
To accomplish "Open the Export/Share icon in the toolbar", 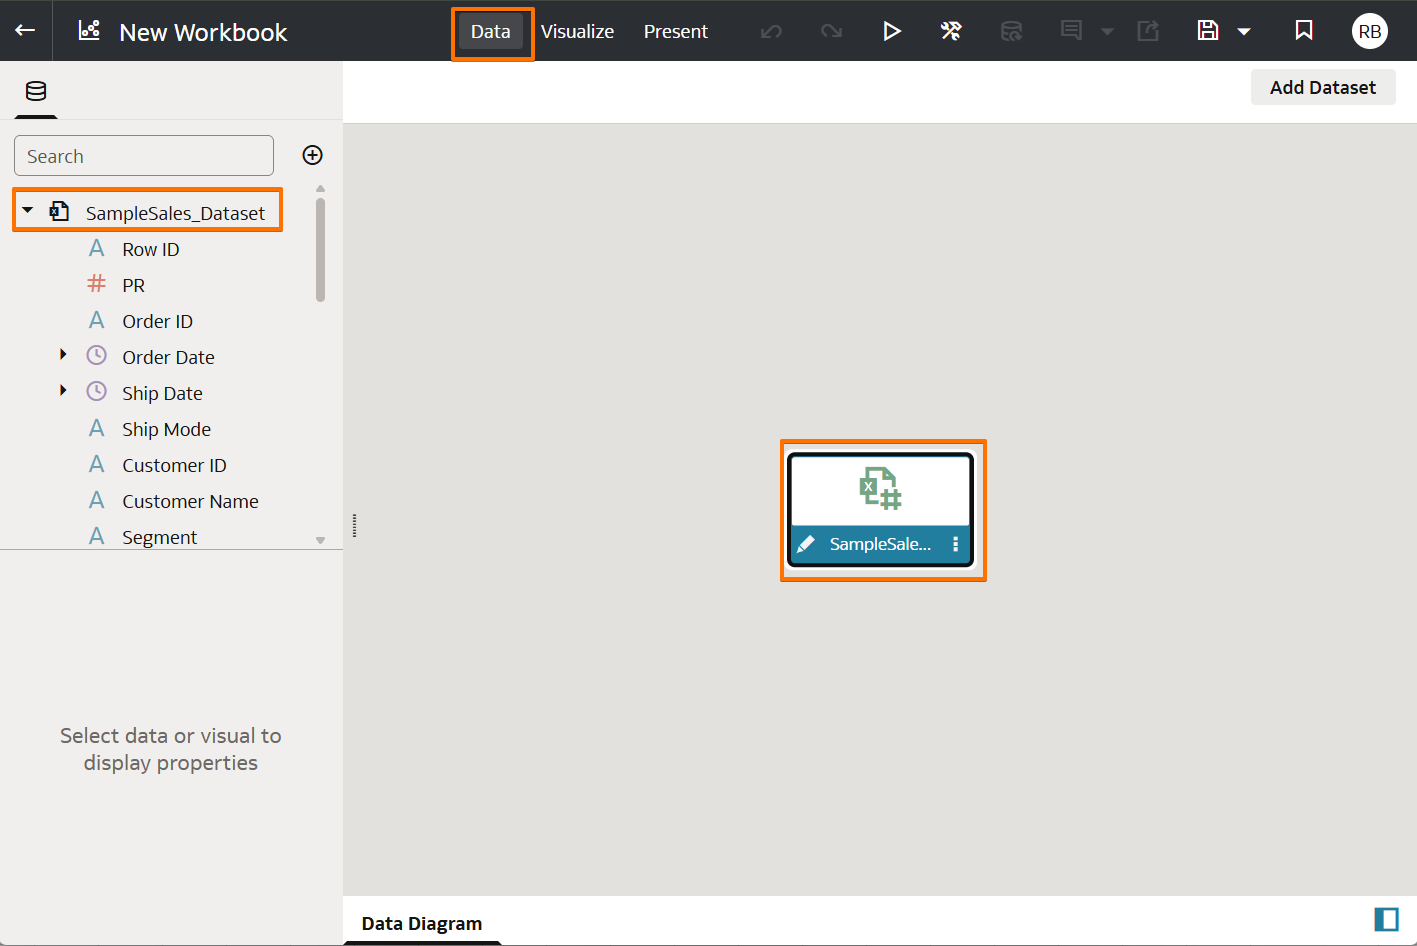I will [1147, 31].
